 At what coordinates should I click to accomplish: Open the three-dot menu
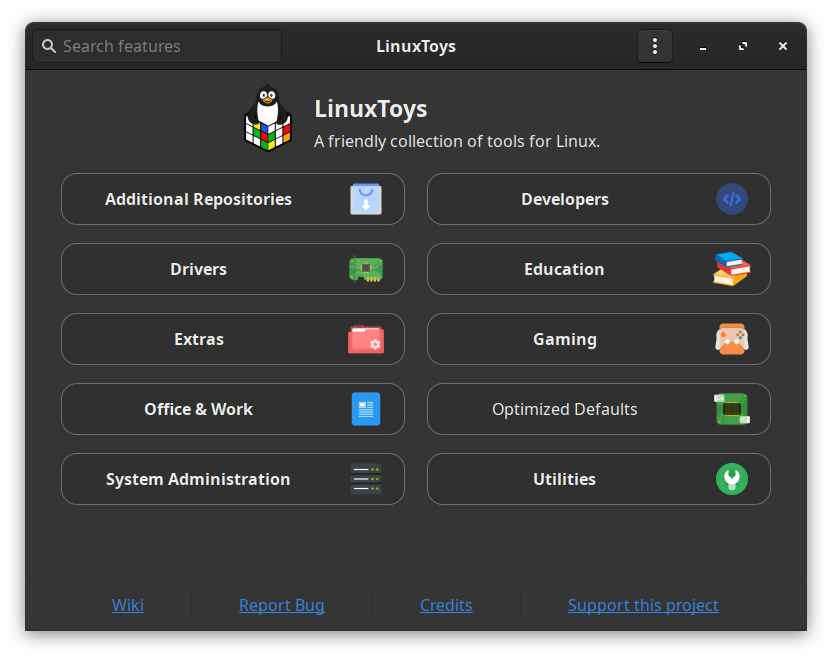pyautogui.click(x=655, y=46)
